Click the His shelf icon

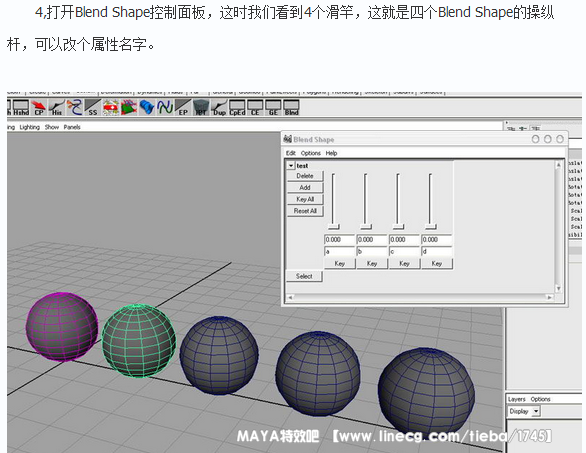(57, 108)
